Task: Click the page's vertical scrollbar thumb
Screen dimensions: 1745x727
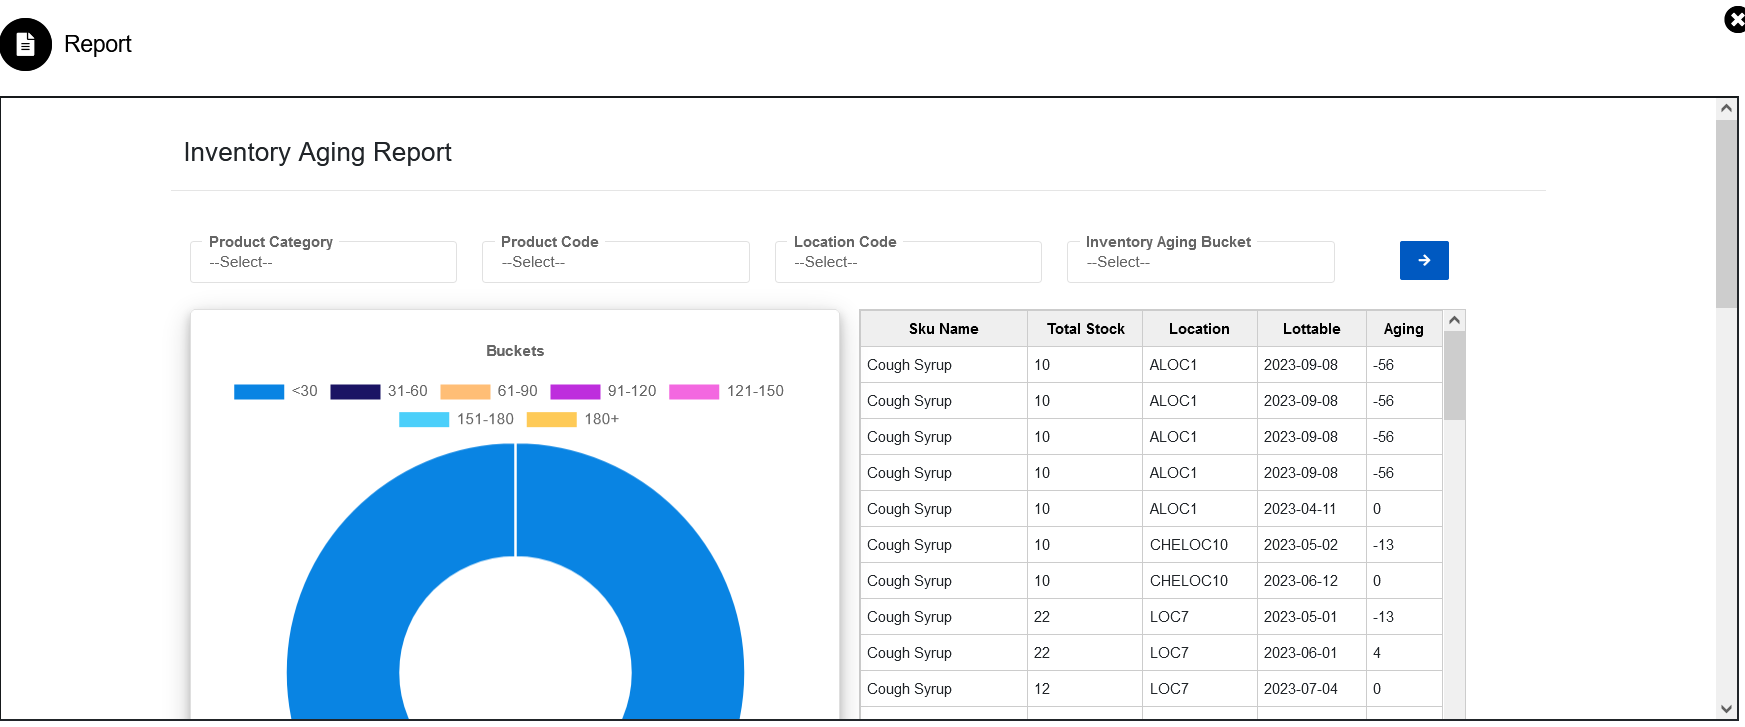Action: (x=1726, y=214)
